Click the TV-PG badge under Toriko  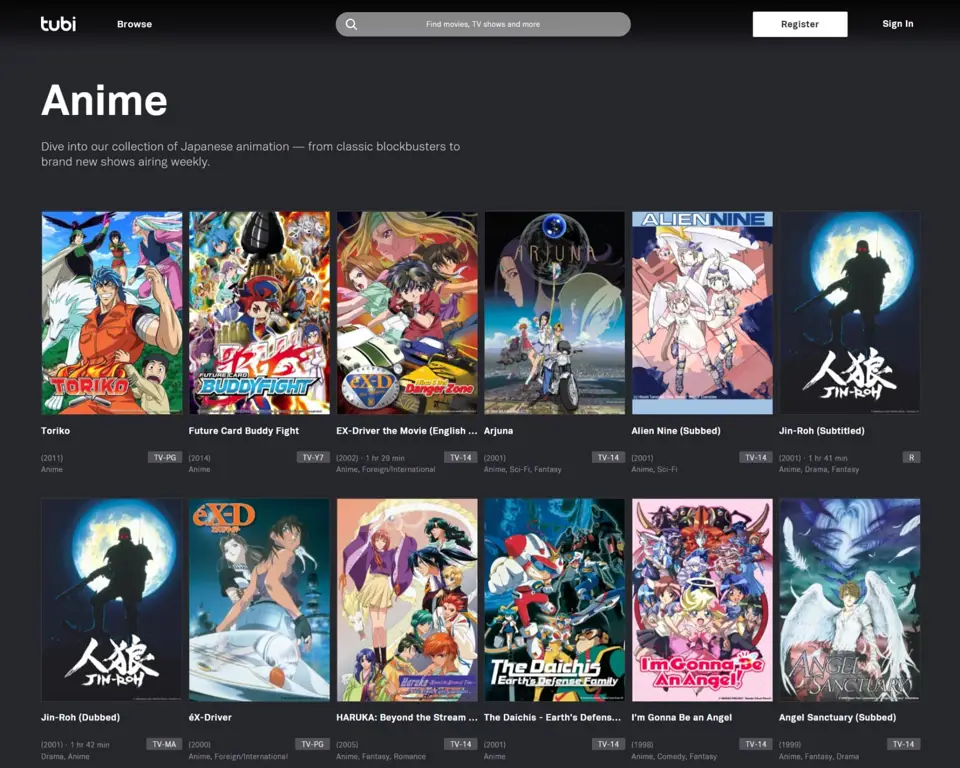(165, 457)
